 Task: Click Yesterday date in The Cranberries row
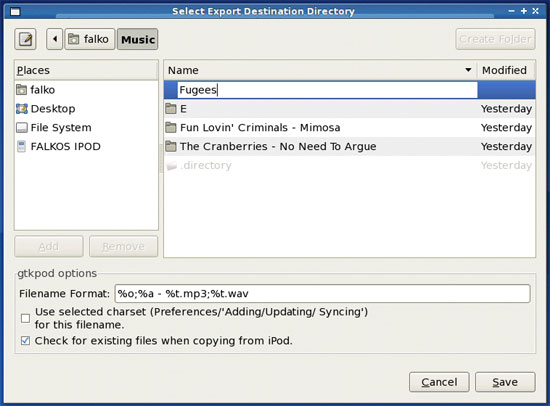pyautogui.click(x=506, y=147)
